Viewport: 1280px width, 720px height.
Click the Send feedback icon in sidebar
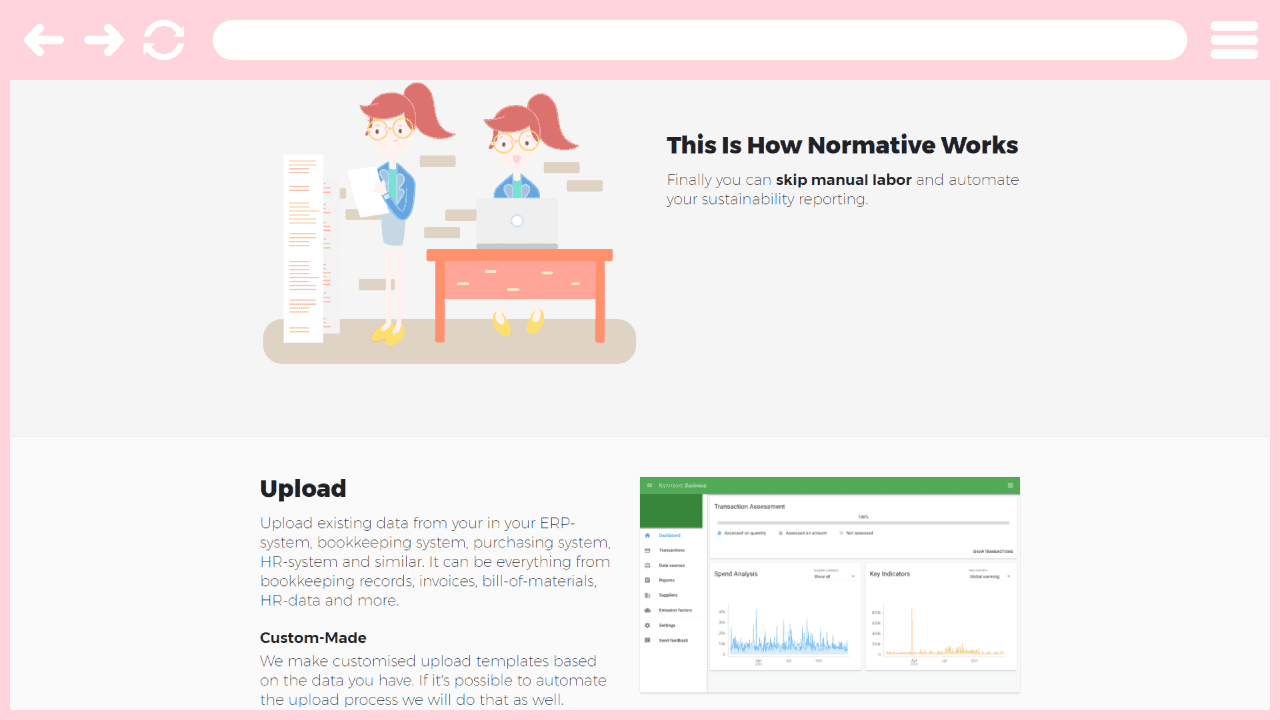pyautogui.click(x=647, y=640)
